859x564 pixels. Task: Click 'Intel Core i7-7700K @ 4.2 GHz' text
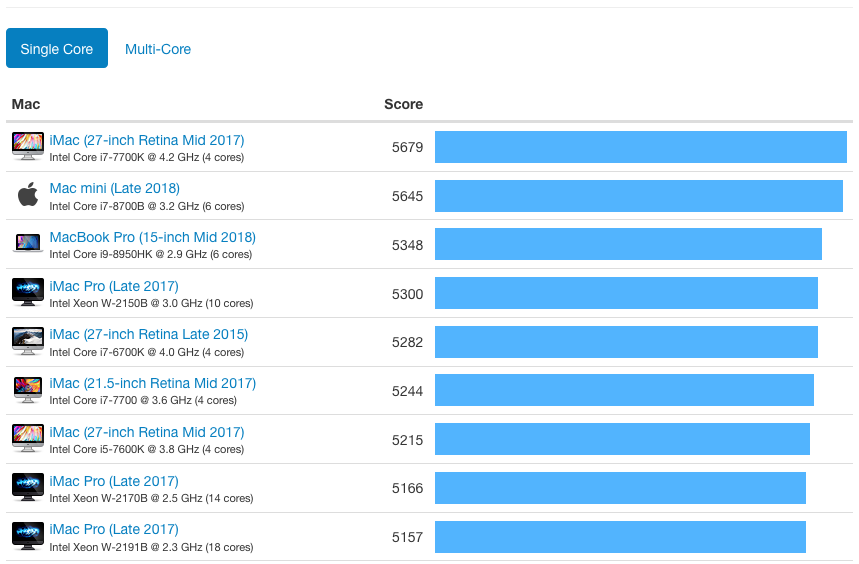tap(124, 157)
